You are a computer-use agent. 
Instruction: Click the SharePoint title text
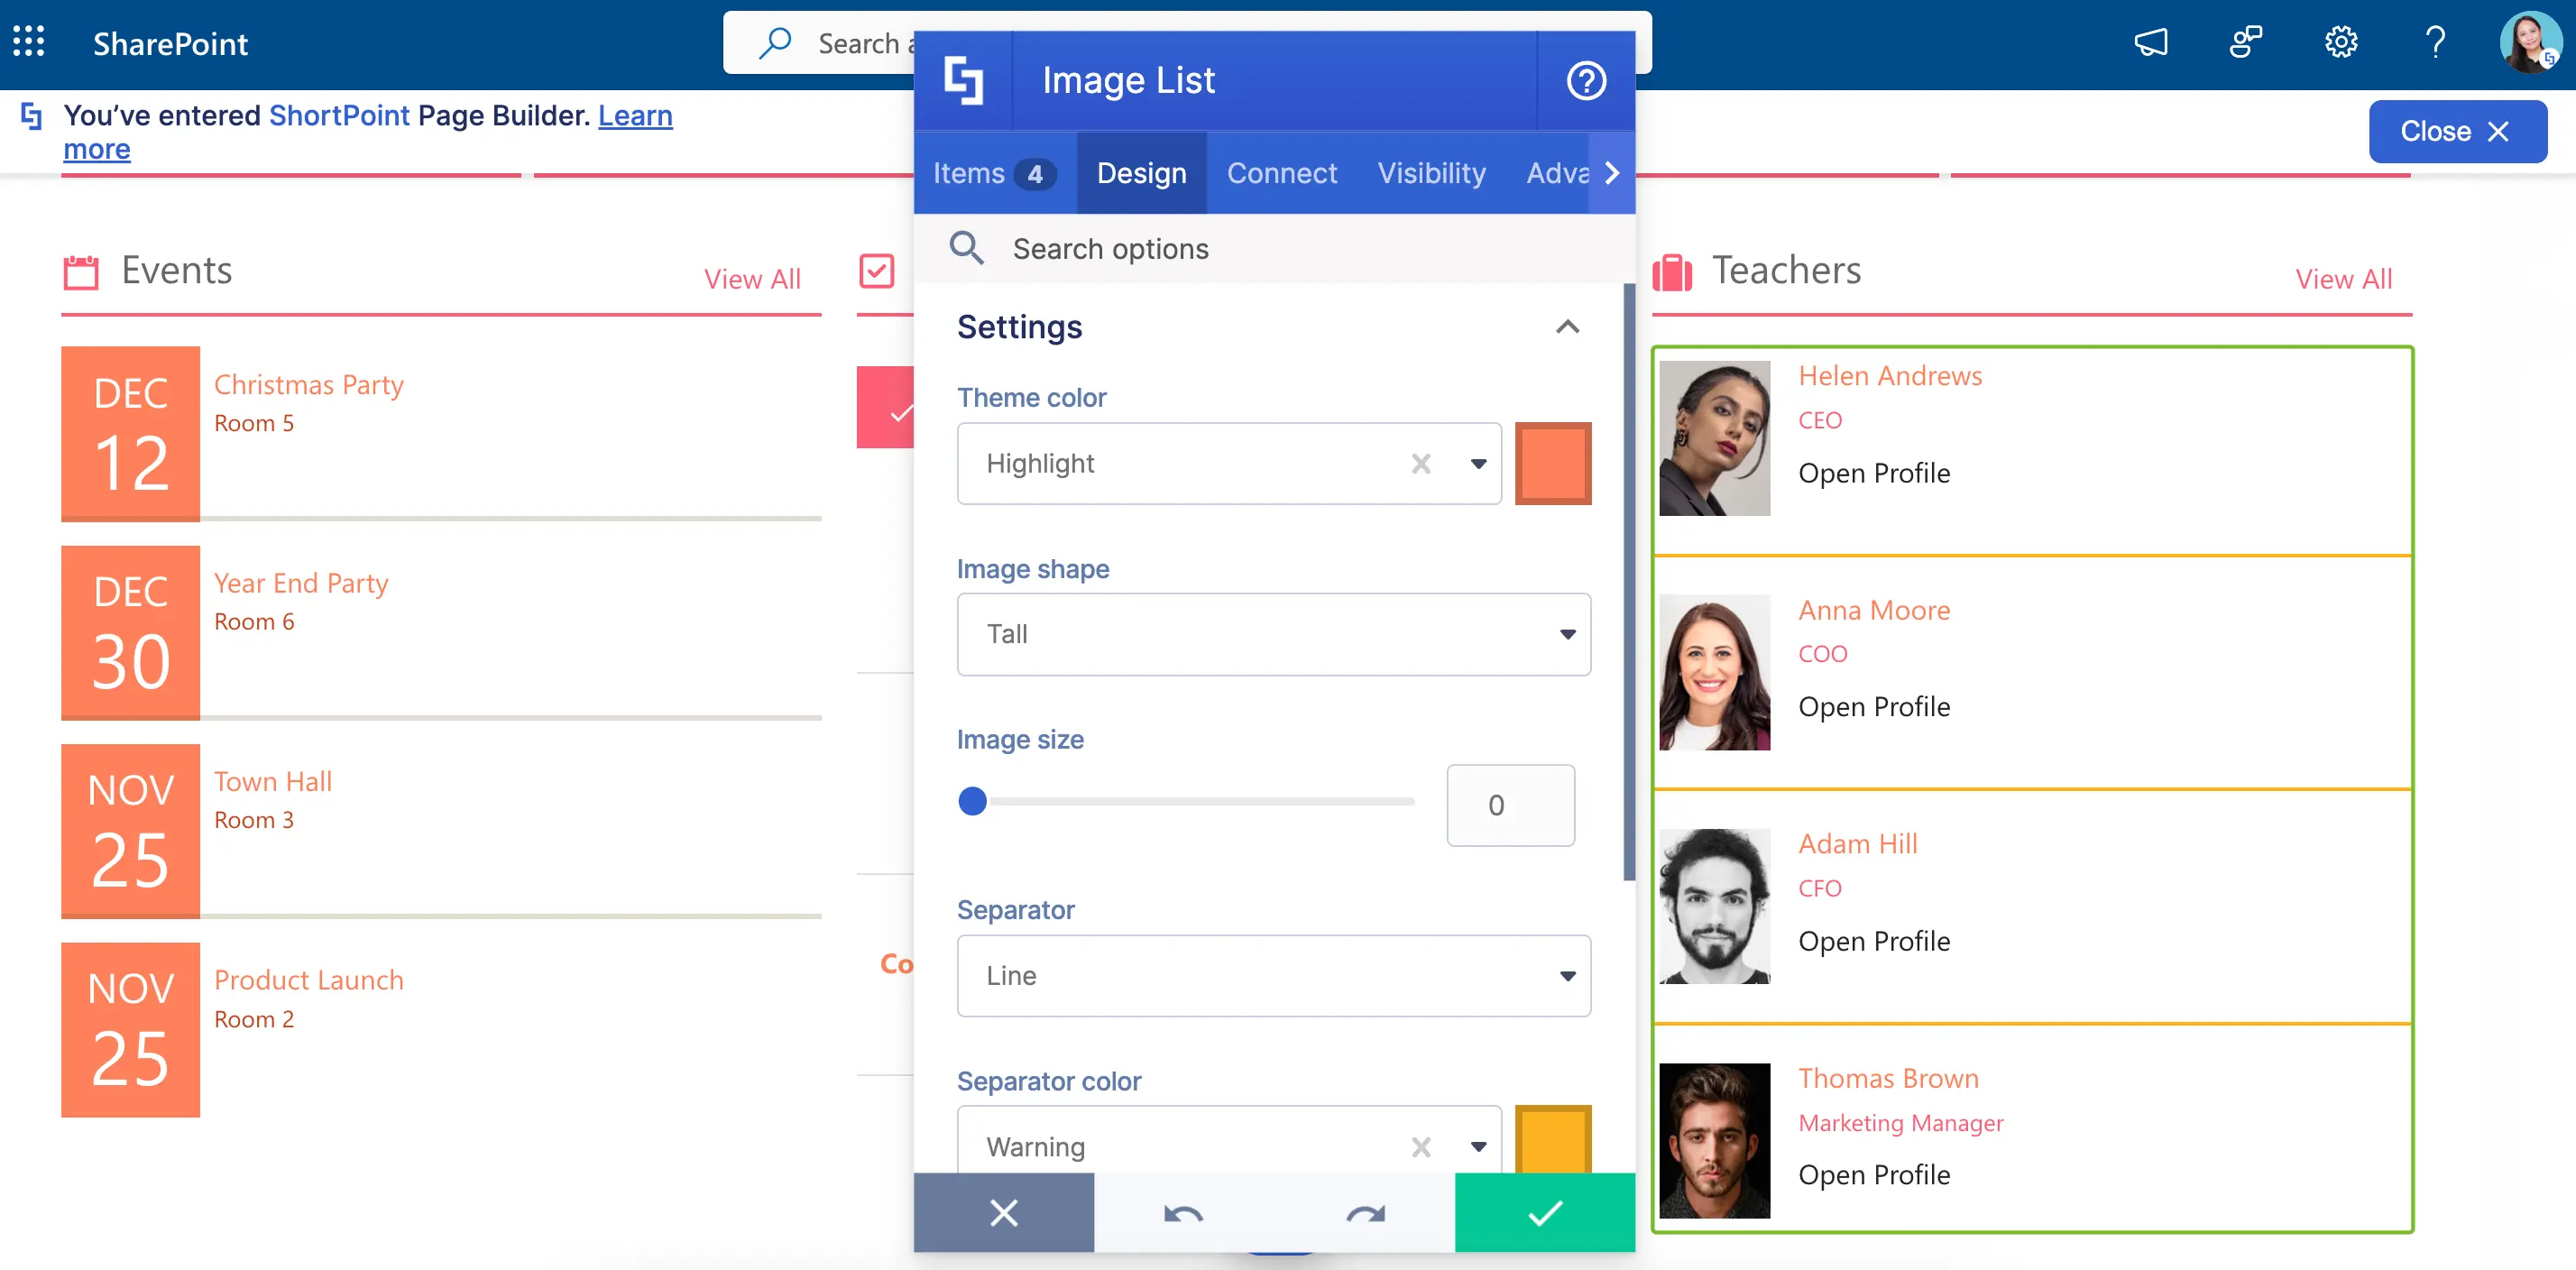coord(170,43)
